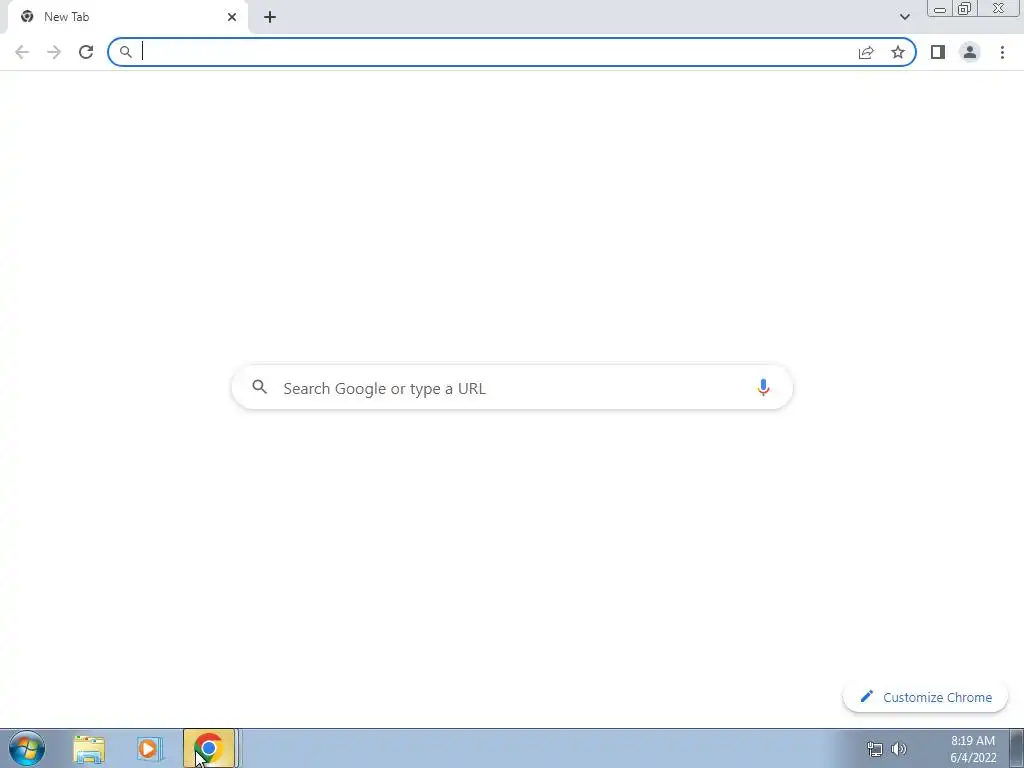Open new tab with plus button
The width and height of the screenshot is (1024, 768).
[x=270, y=17]
